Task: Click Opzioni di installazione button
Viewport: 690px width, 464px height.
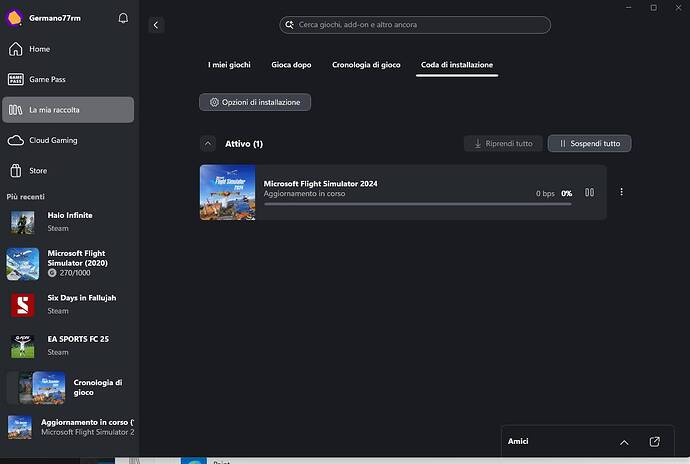Action: (x=256, y=102)
